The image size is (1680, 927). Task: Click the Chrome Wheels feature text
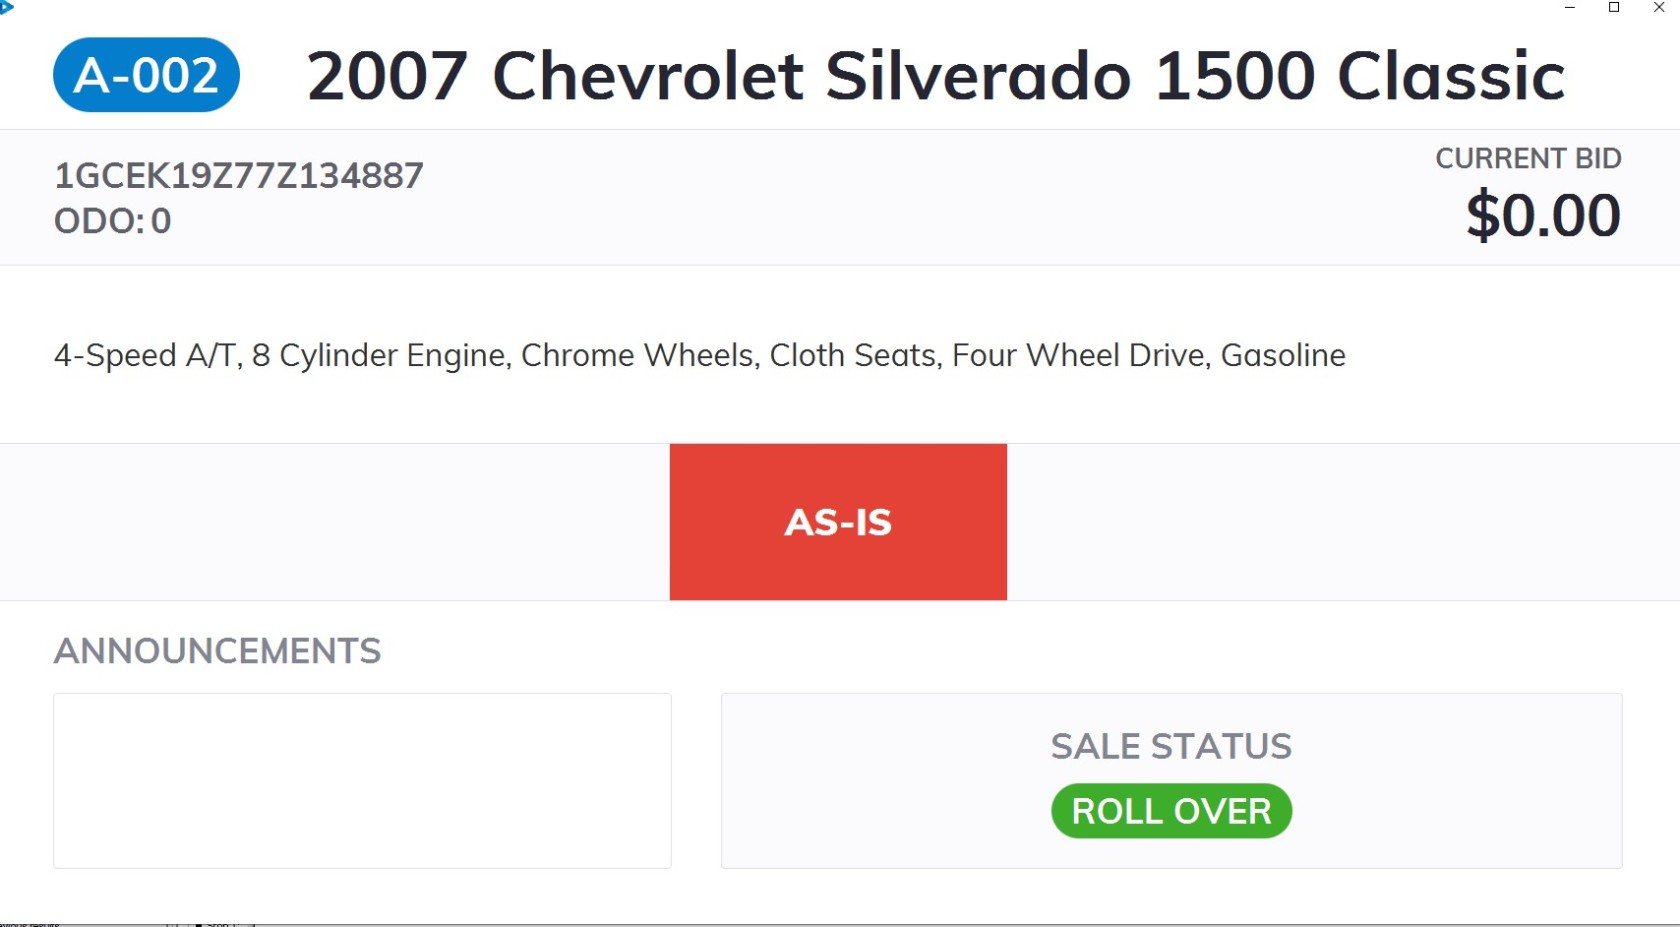[638, 355]
